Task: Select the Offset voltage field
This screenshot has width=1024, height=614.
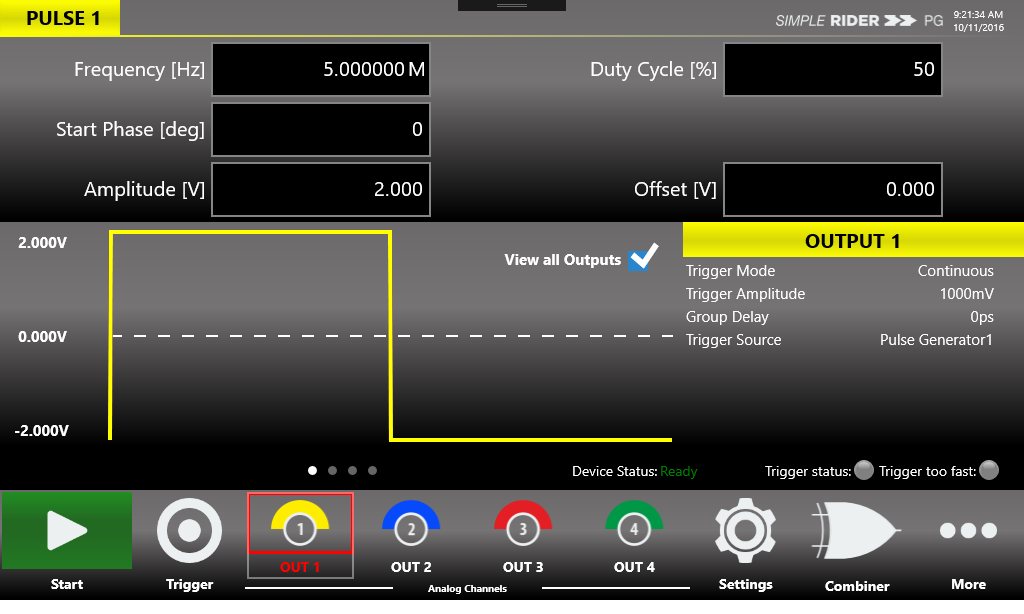Action: pyautogui.click(x=832, y=189)
